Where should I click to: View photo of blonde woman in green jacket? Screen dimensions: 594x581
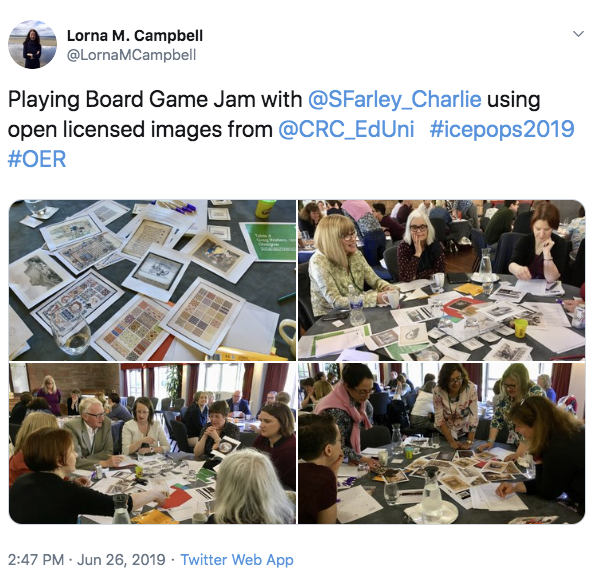click(442, 280)
